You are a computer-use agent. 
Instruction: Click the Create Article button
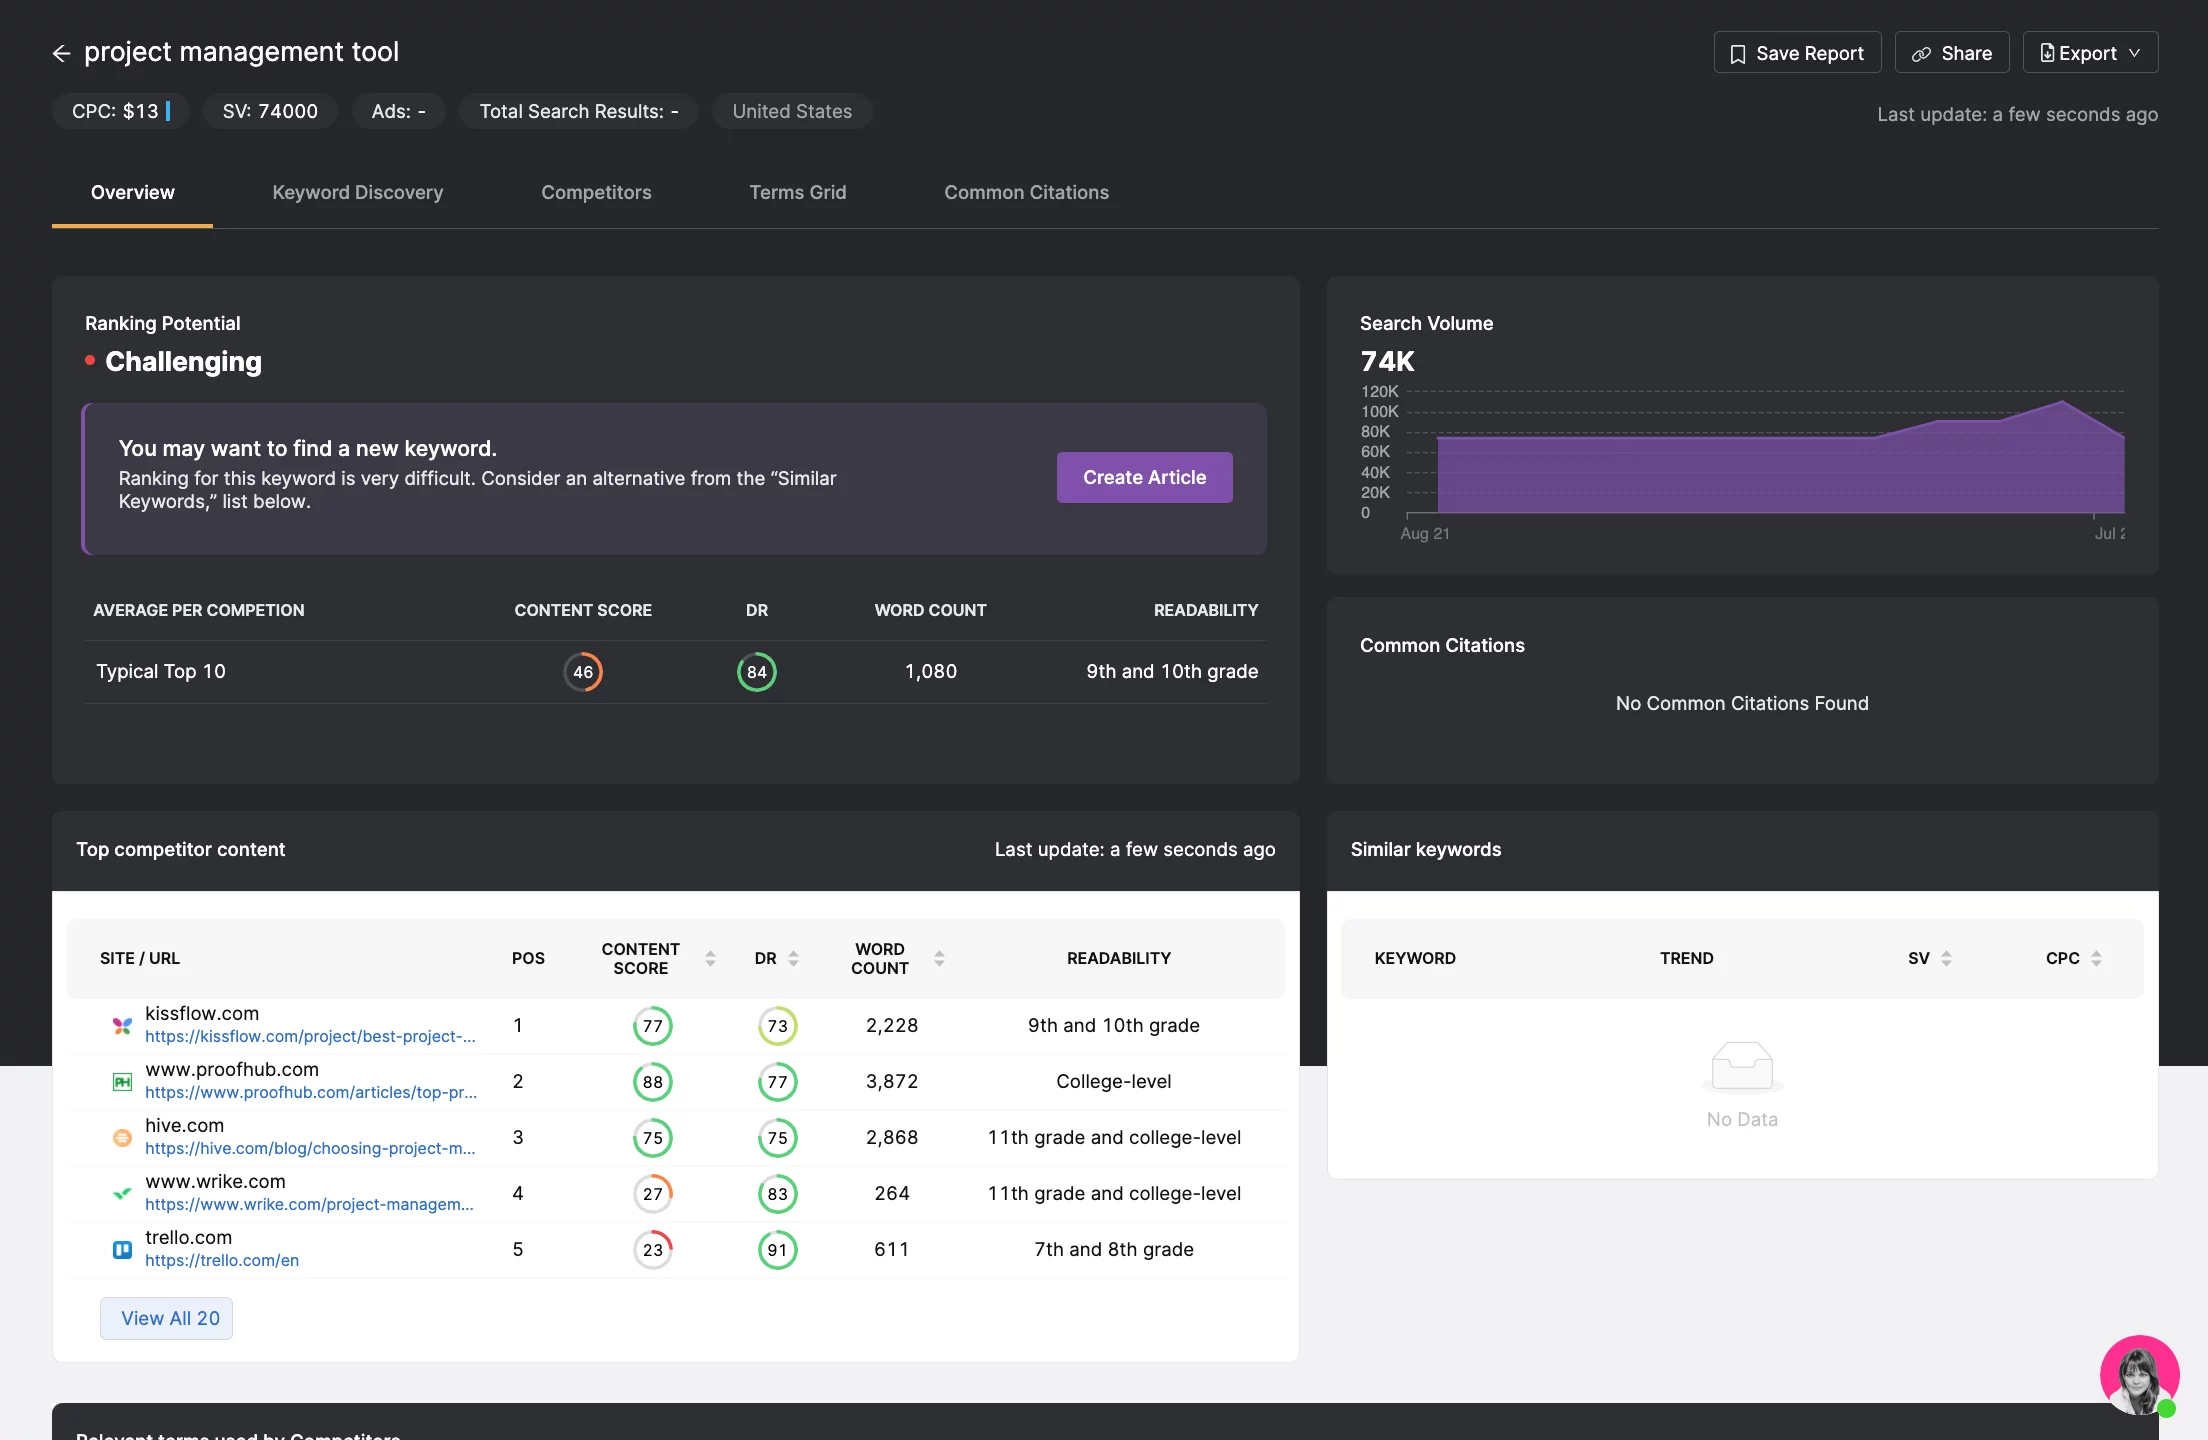pos(1144,476)
